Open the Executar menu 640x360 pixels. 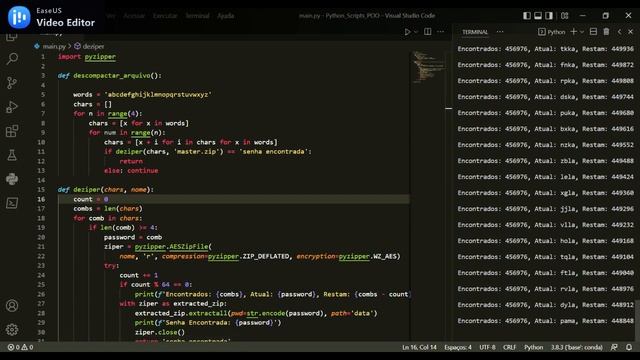[165, 16]
